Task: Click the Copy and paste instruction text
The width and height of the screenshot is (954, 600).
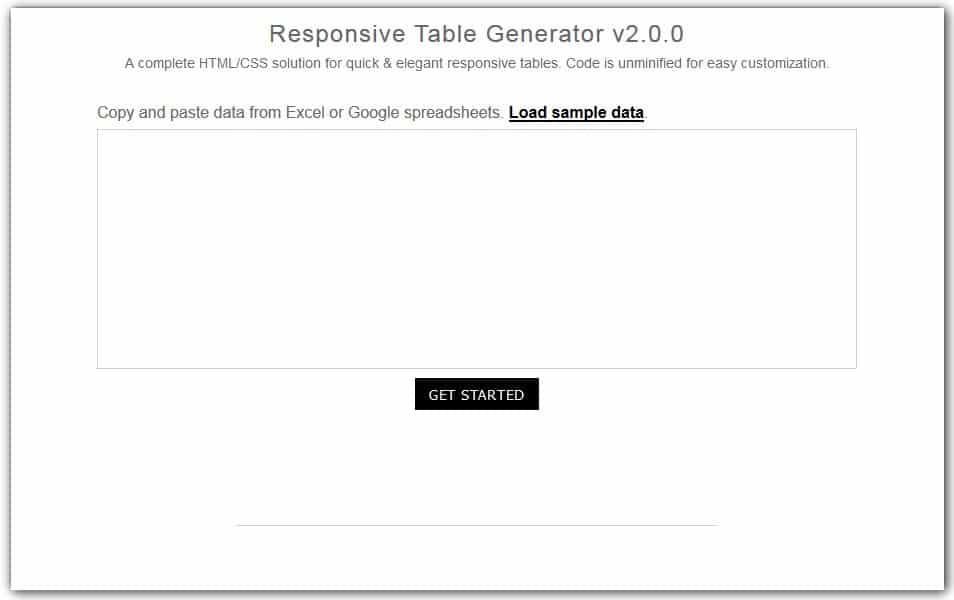Action: [x=300, y=112]
